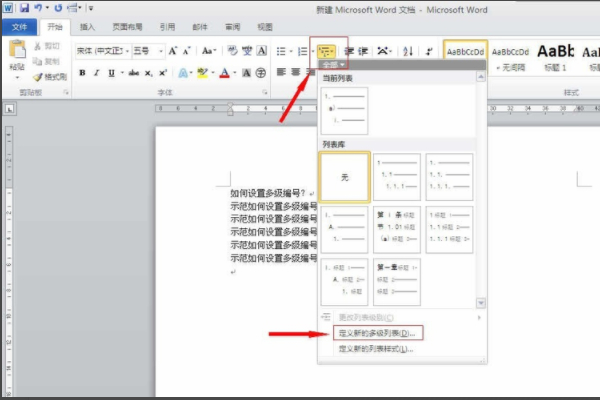
Task: Click the Sort icon in paragraph group
Action: pyautogui.click(x=407, y=50)
